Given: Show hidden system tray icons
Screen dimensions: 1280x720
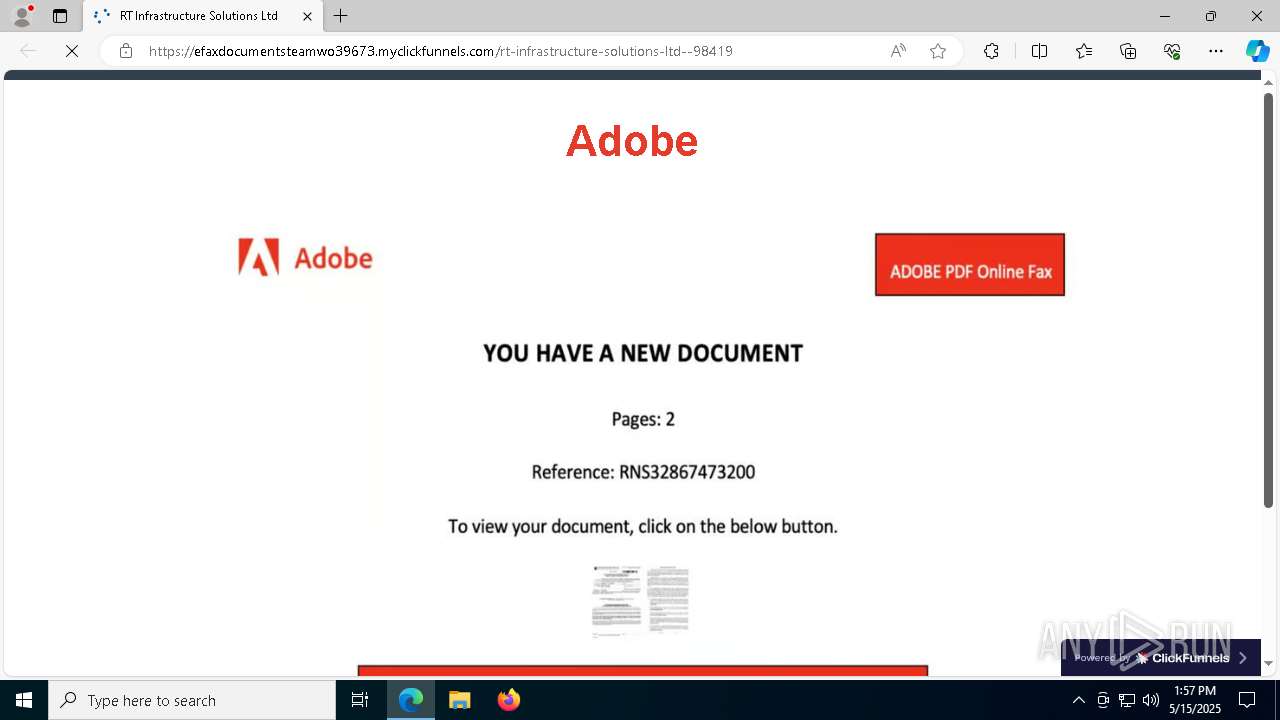Looking at the screenshot, I should click(x=1078, y=700).
